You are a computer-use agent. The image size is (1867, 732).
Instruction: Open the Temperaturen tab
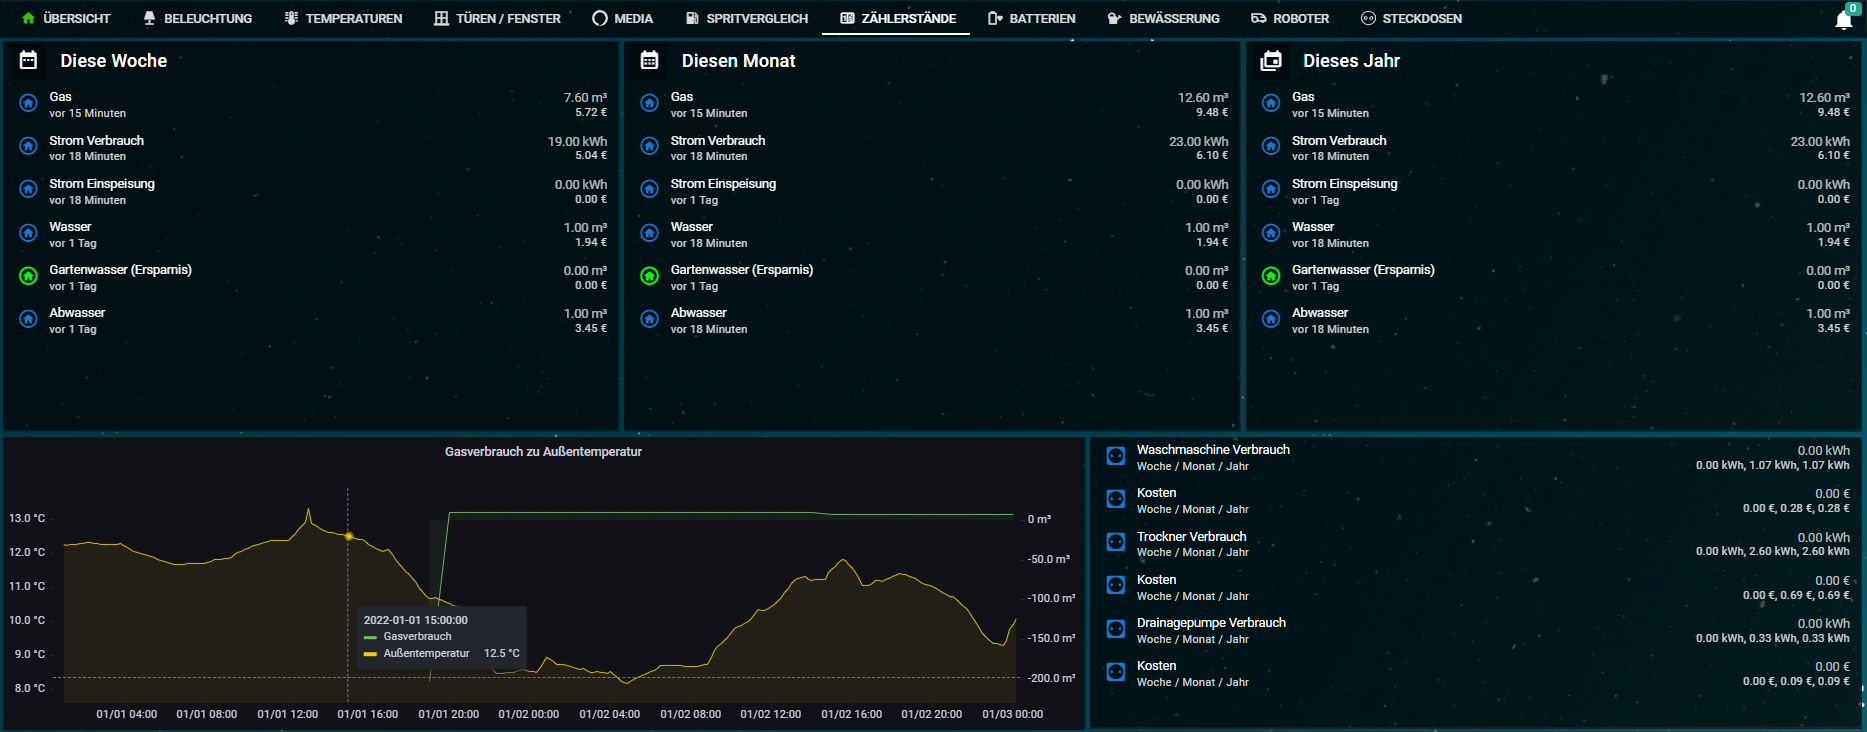pyautogui.click(x=343, y=18)
